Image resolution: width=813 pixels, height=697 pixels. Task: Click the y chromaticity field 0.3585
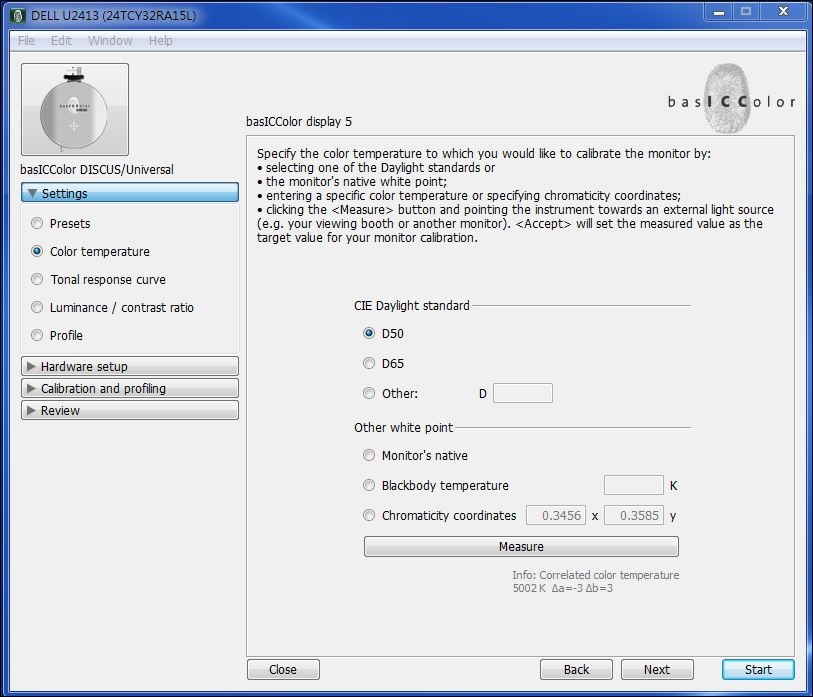tap(634, 515)
